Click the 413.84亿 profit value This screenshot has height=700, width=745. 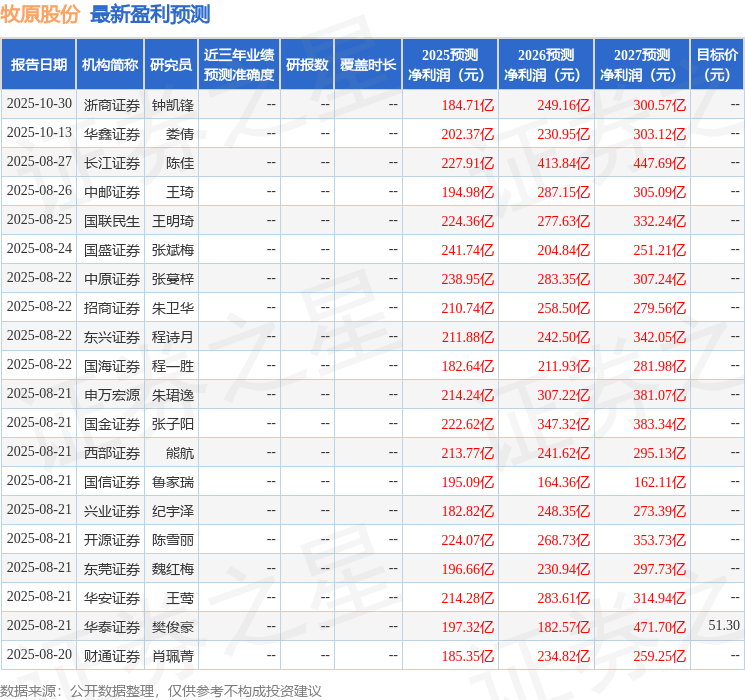click(564, 163)
